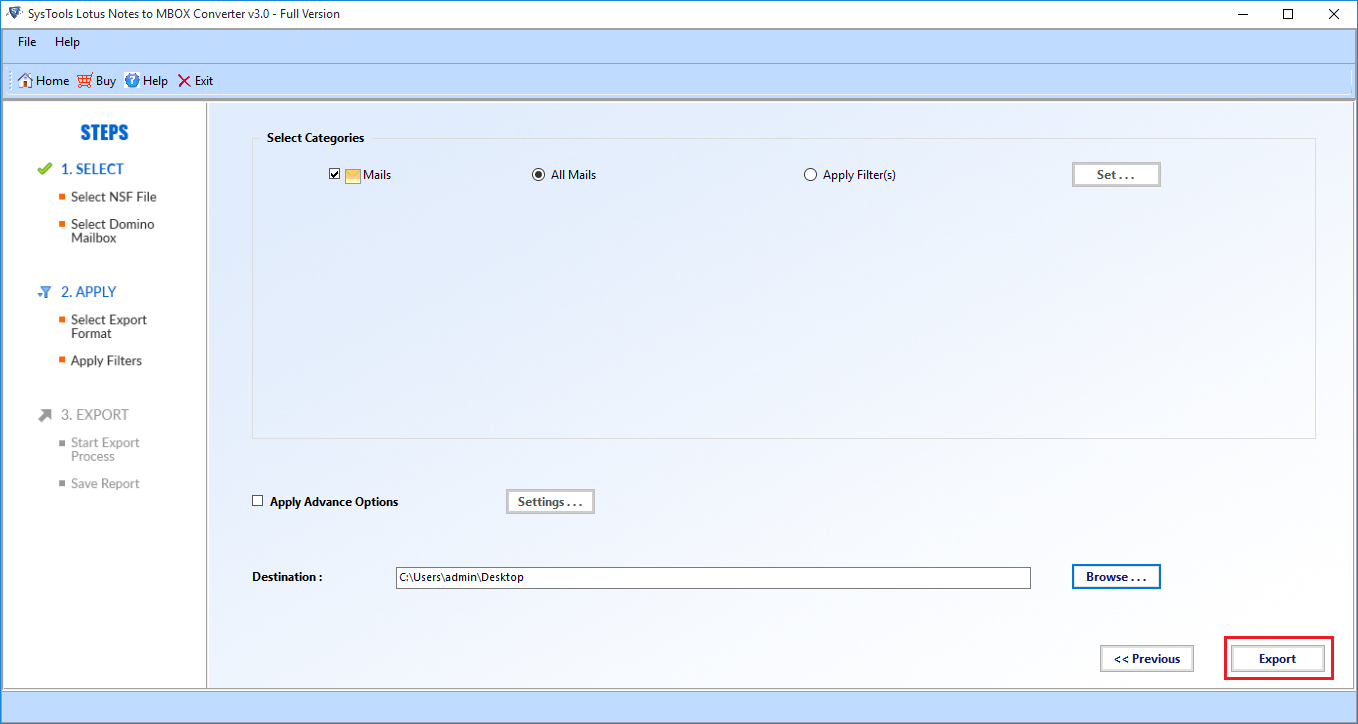The width and height of the screenshot is (1358, 724).
Task: Click the 'Start Export Process' step
Action: (x=105, y=450)
